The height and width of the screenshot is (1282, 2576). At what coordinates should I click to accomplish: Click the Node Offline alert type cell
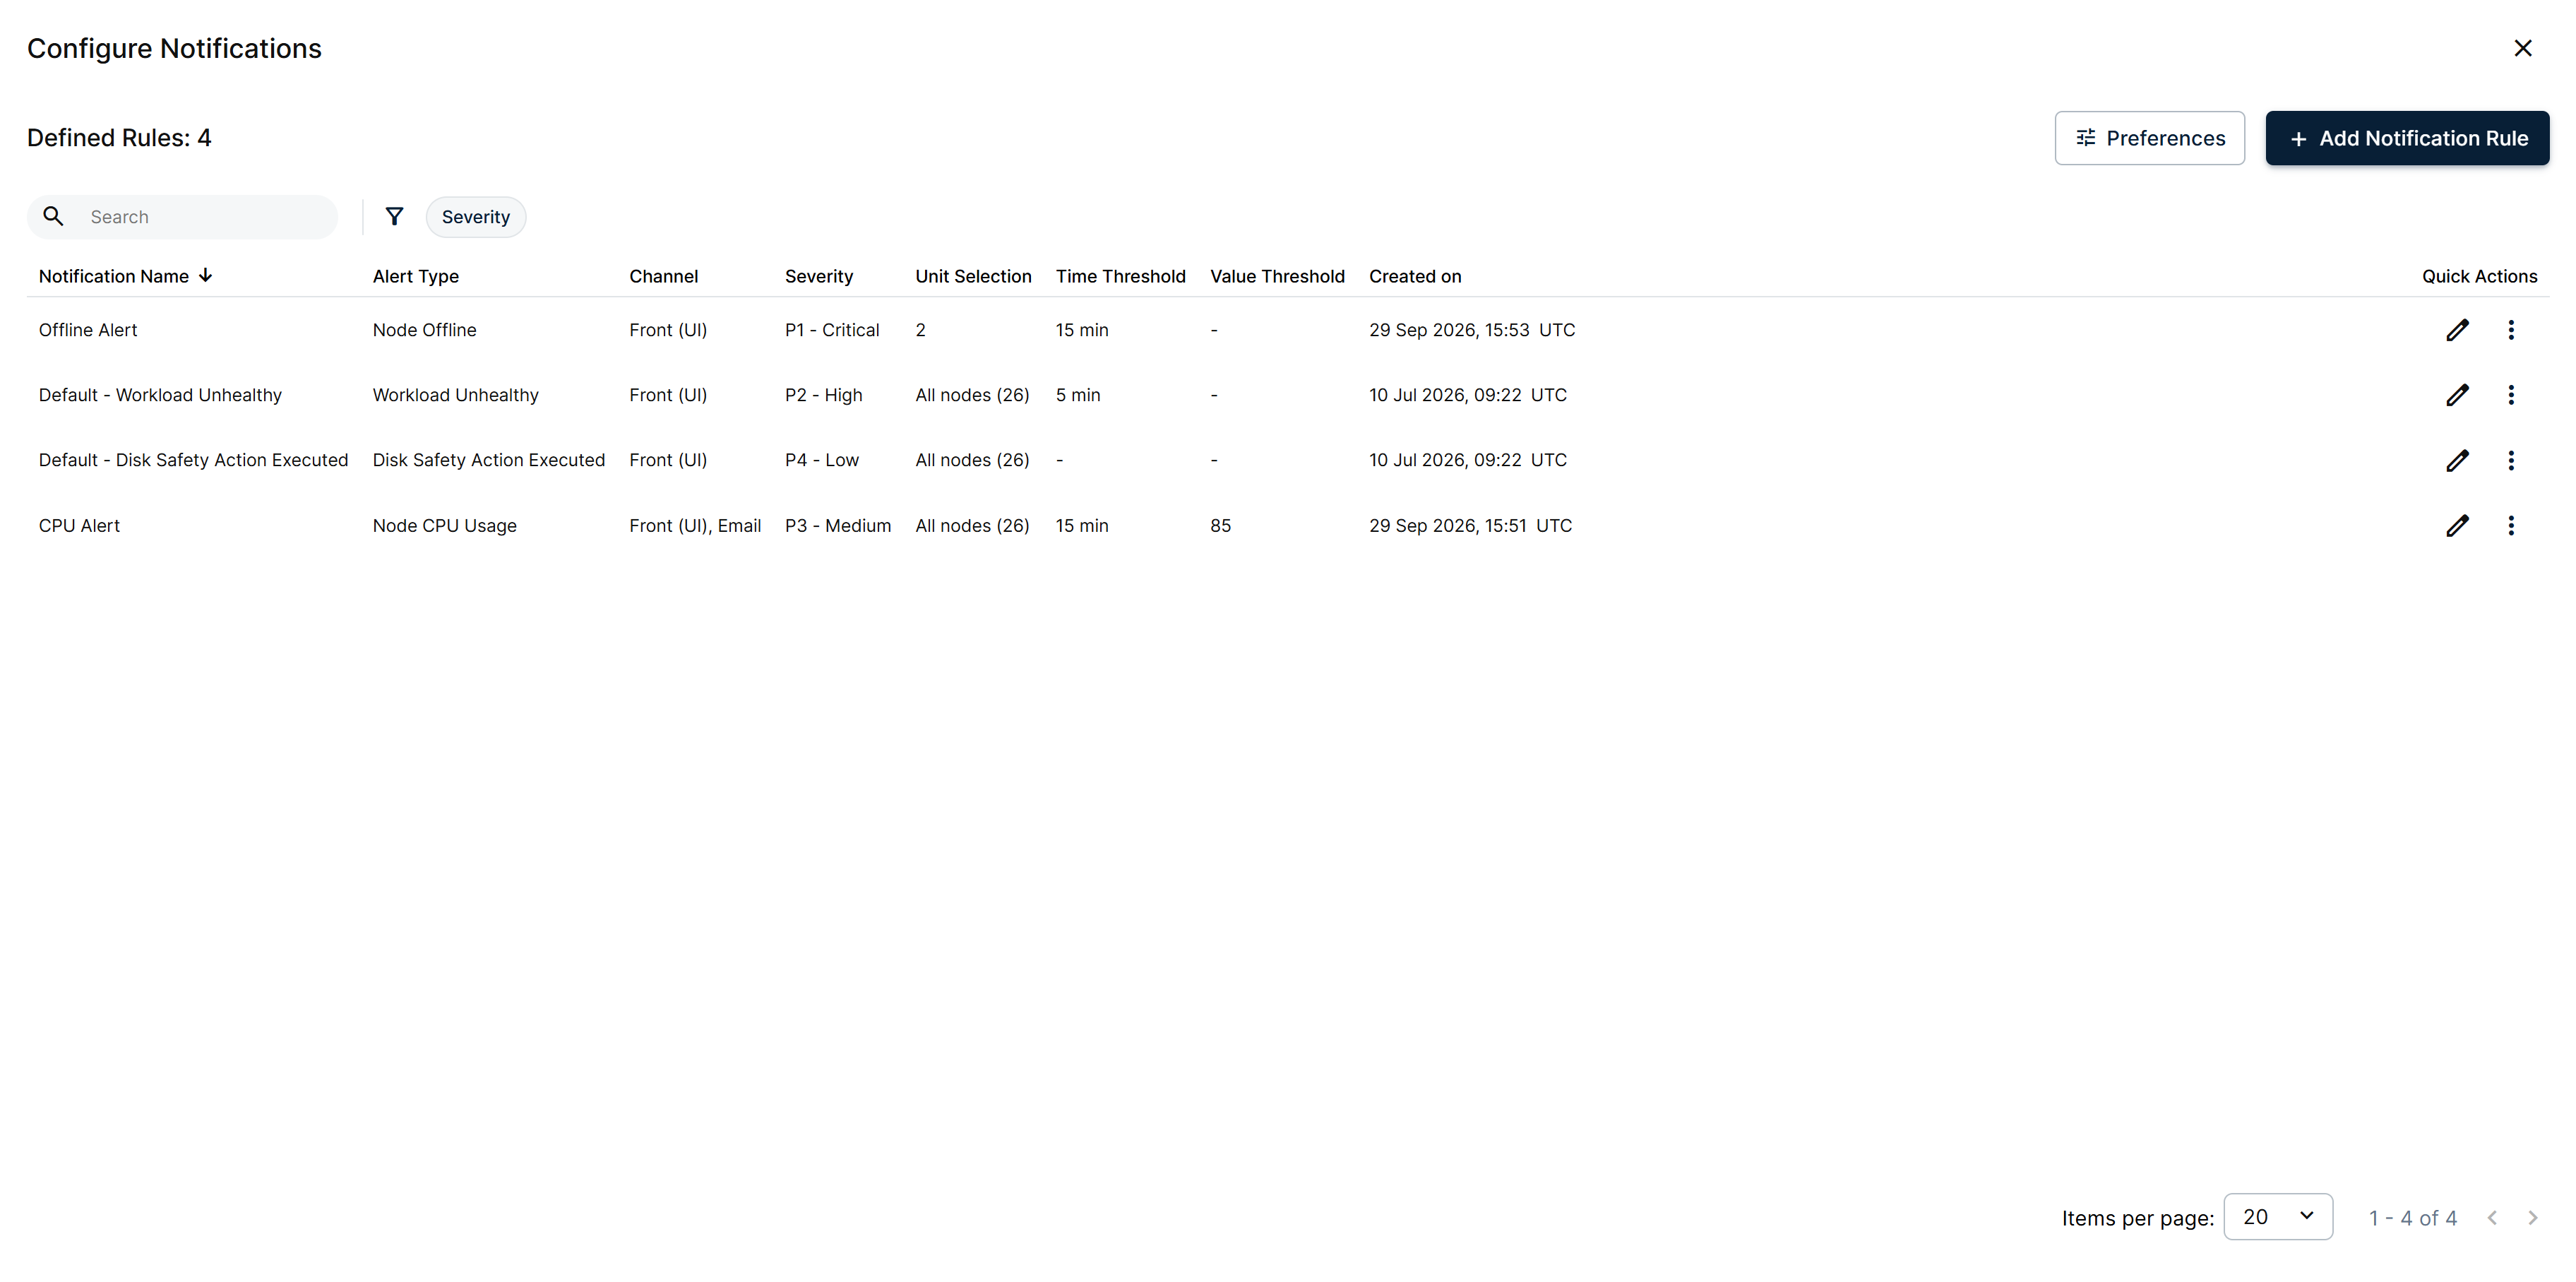pyautogui.click(x=425, y=330)
